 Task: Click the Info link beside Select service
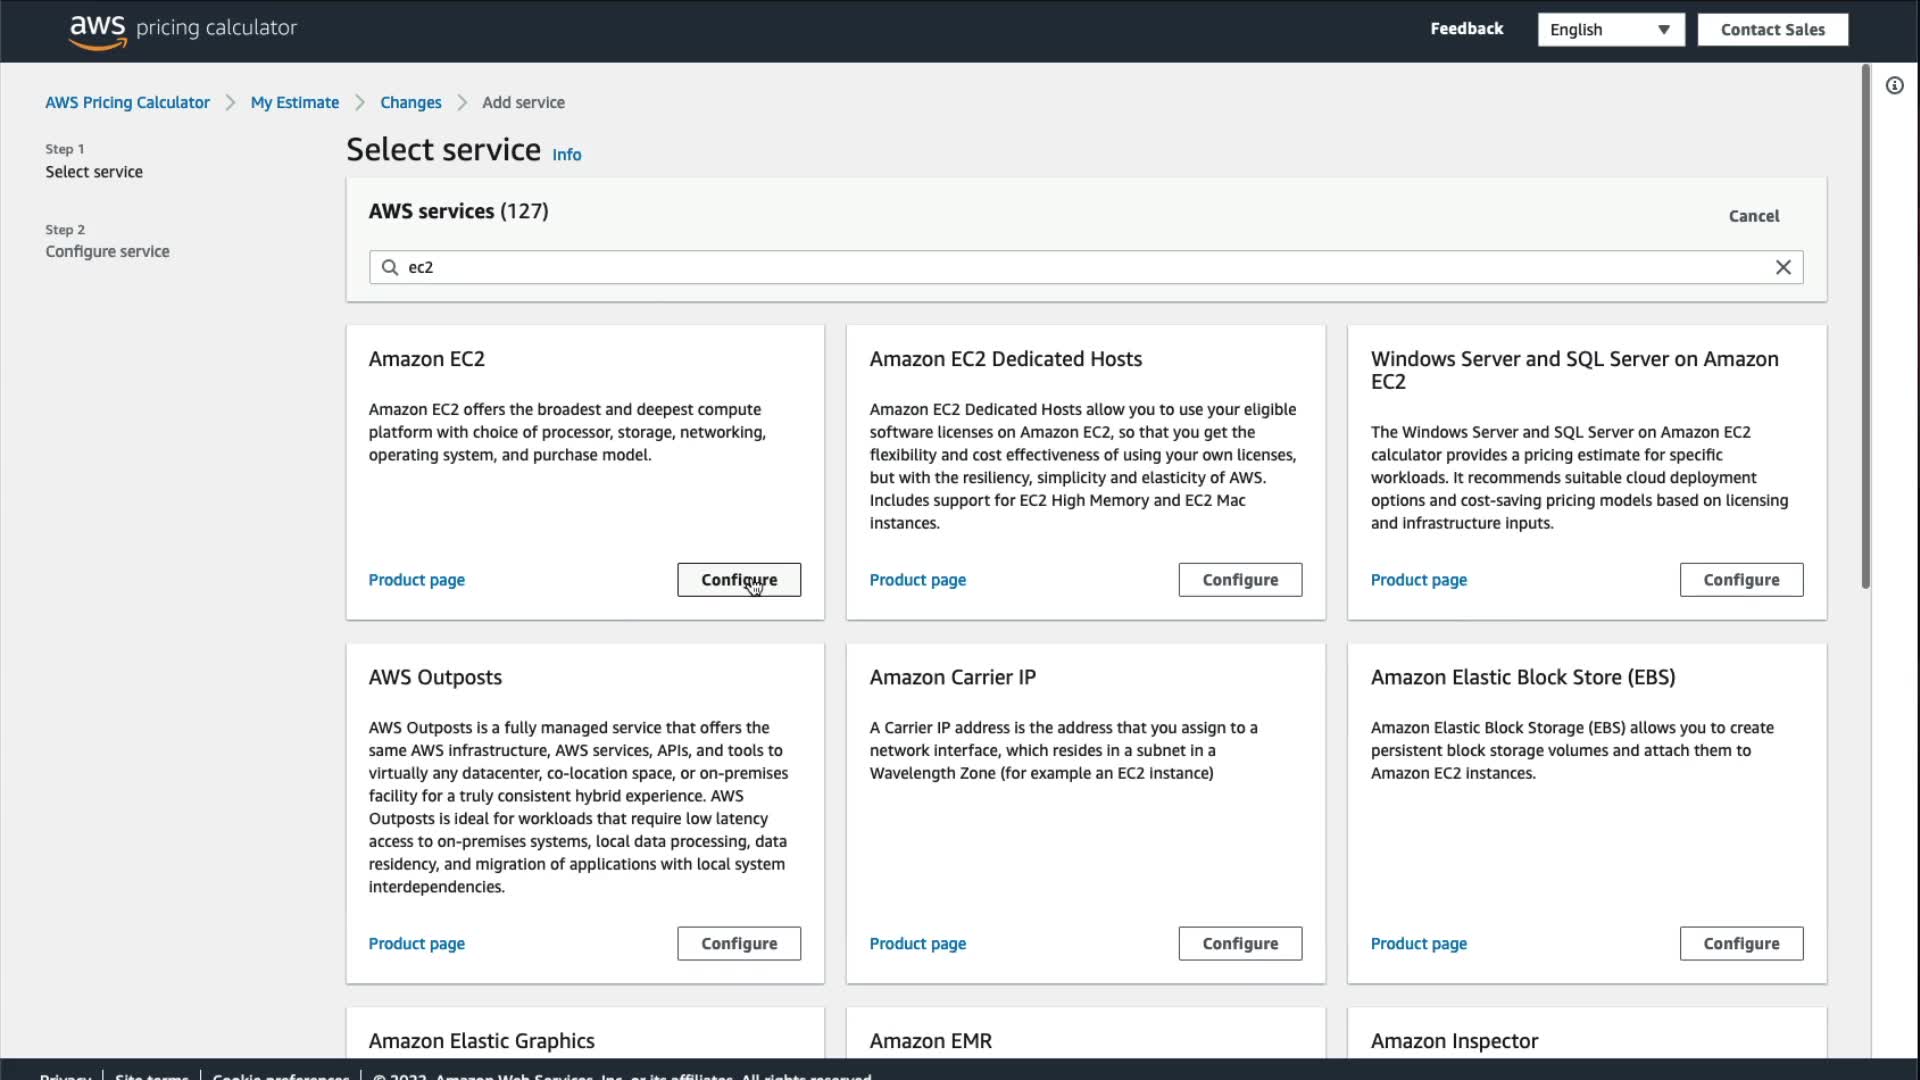(x=566, y=155)
